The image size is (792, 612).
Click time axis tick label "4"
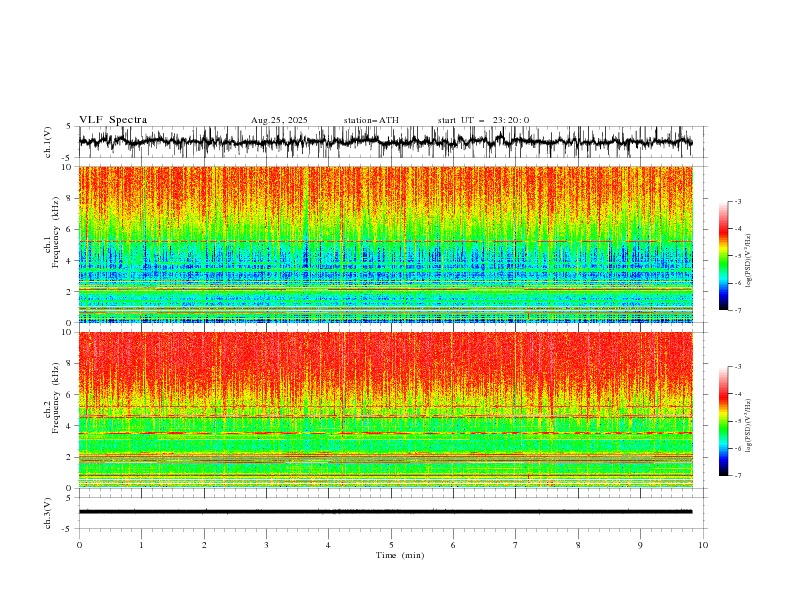tap(328, 545)
